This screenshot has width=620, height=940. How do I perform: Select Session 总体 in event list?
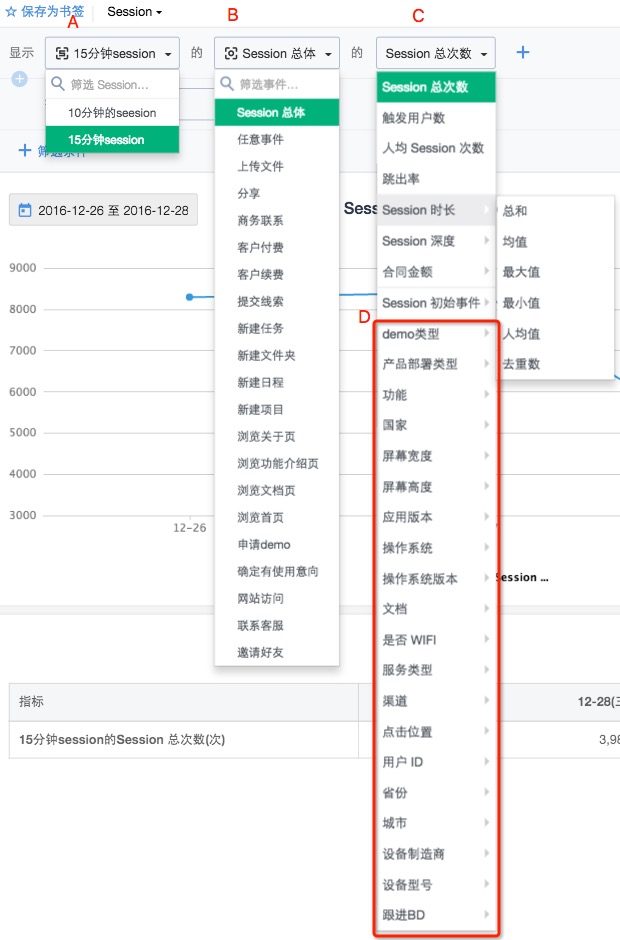pyautogui.click(x=277, y=112)
